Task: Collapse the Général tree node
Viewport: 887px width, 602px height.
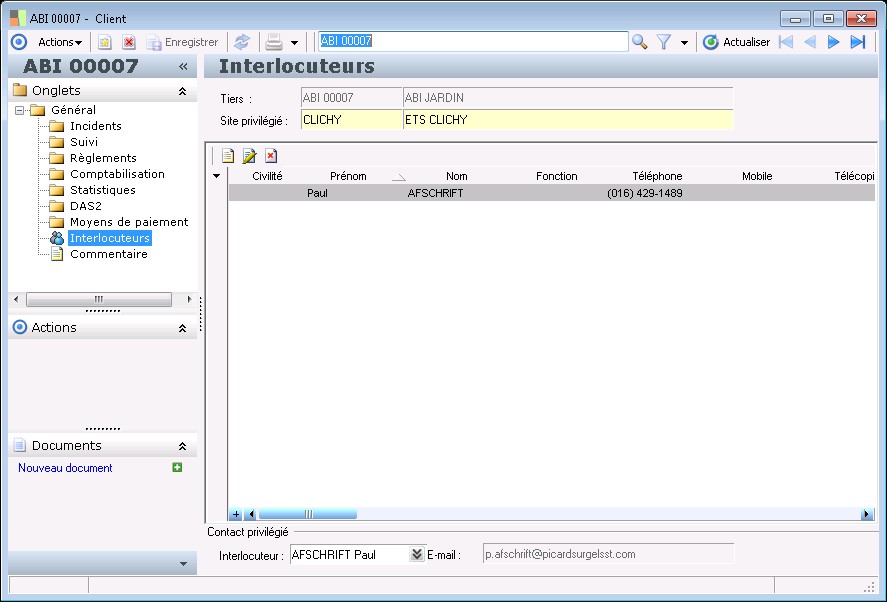Action: 20,110
